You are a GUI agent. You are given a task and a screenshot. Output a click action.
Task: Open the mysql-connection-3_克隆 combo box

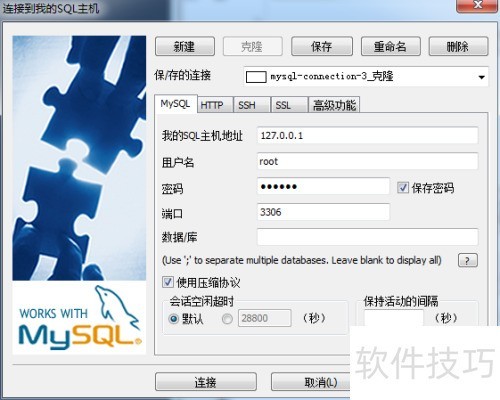(x=366, y=77)
